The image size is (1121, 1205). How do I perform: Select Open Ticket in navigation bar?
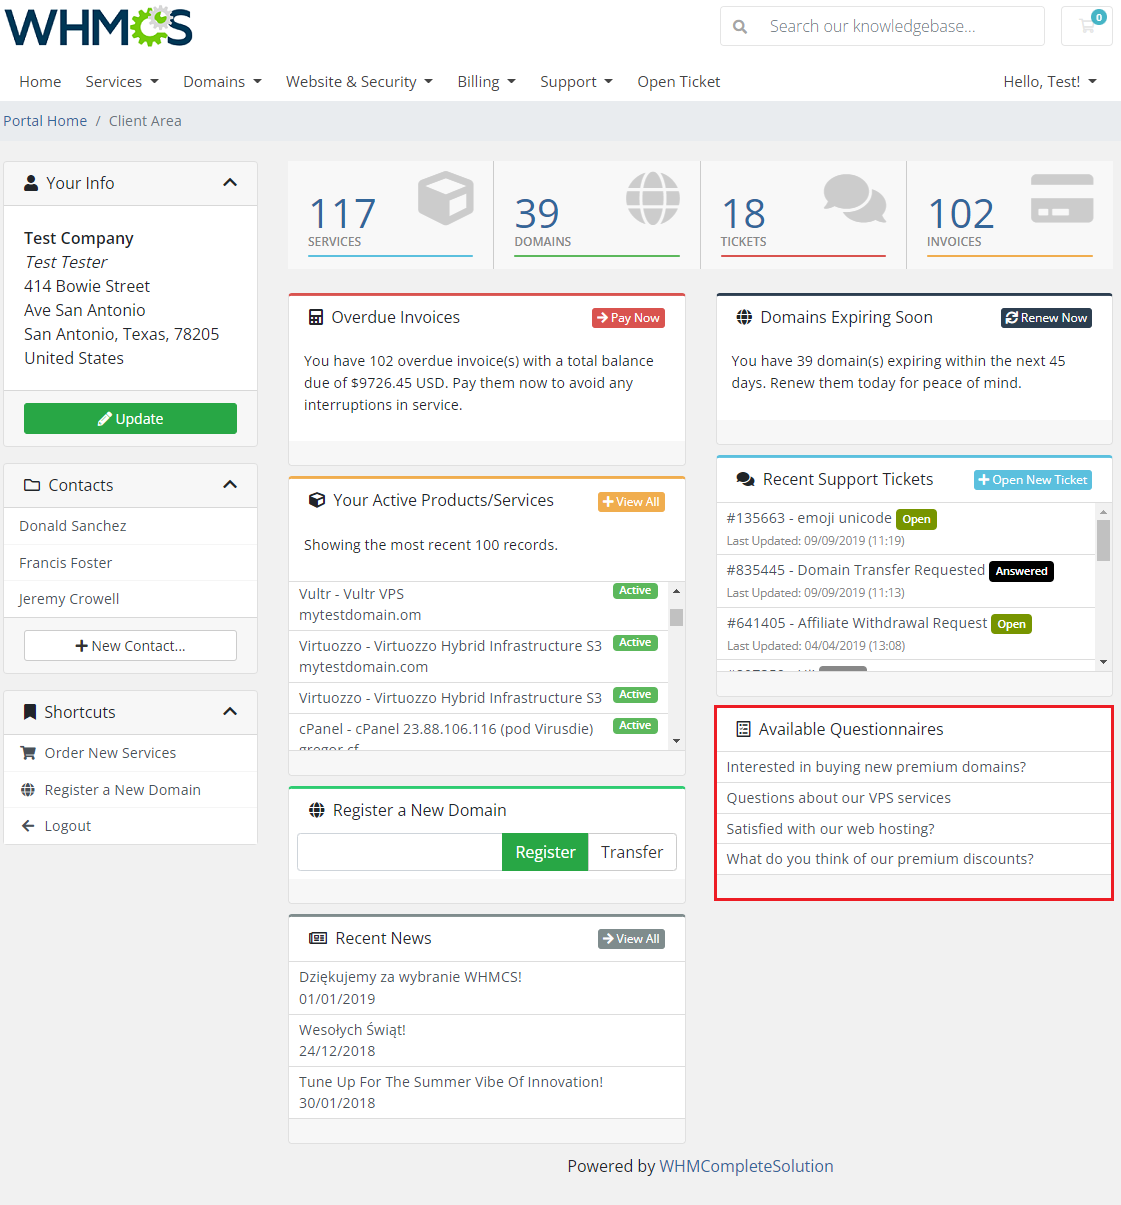coord(679,82)
